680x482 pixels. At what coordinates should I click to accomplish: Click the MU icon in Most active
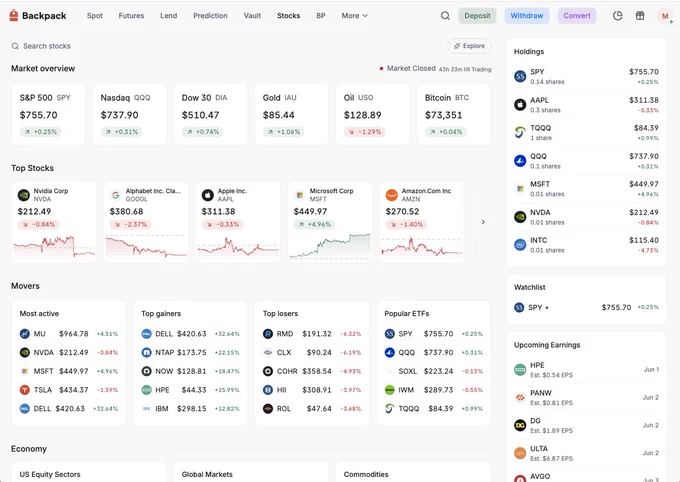pyautogui.click(x=25, y=334)
